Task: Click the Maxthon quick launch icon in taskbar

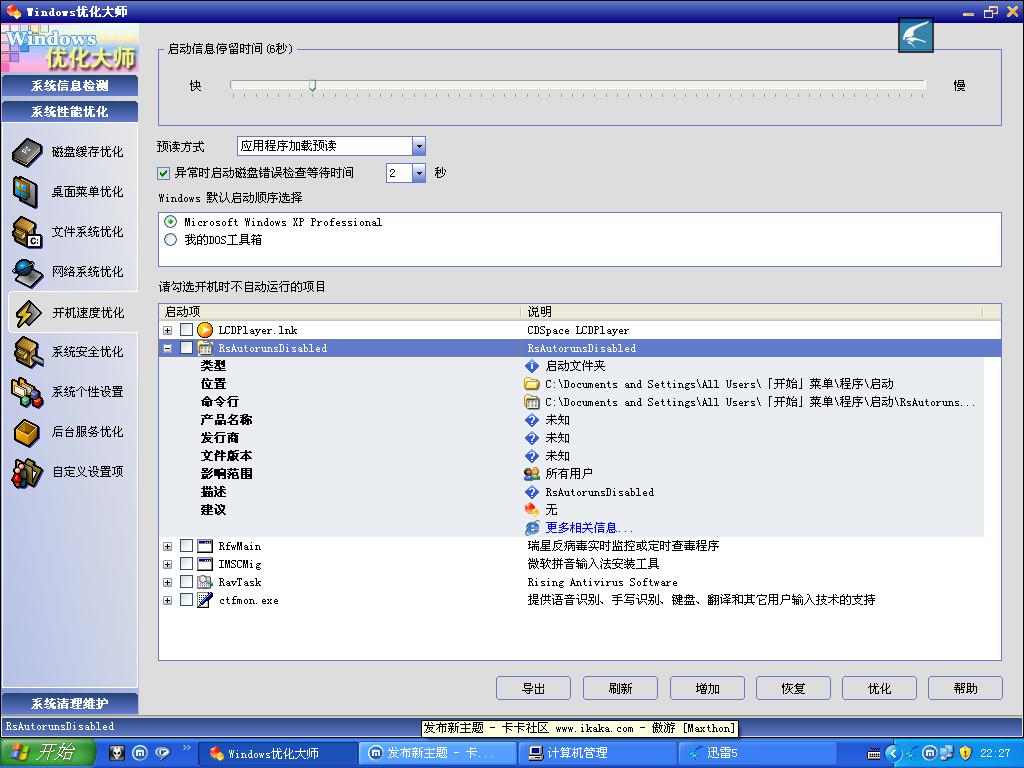Action: click(x=140, y=753)
